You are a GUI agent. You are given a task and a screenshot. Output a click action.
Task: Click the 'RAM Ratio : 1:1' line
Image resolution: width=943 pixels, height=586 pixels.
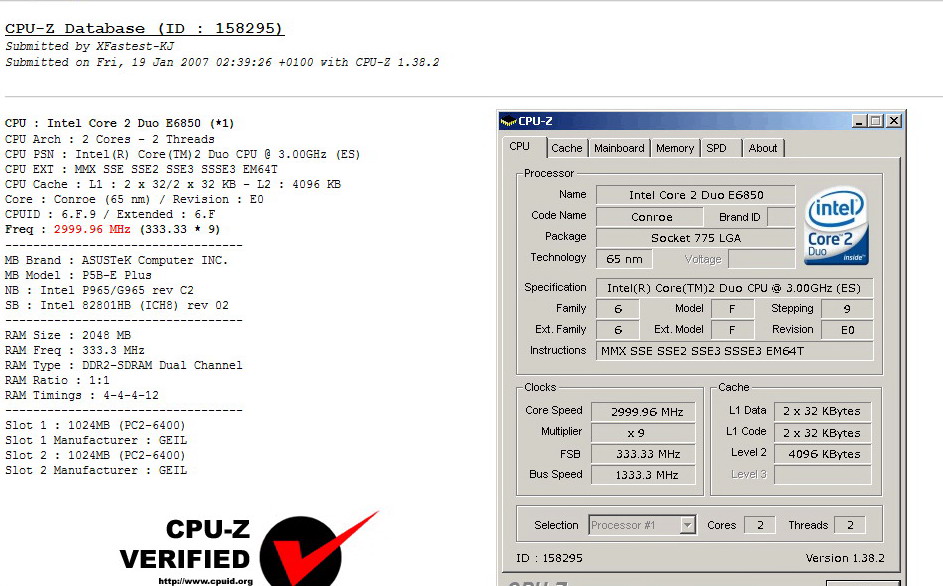click(x=57, y=380)
